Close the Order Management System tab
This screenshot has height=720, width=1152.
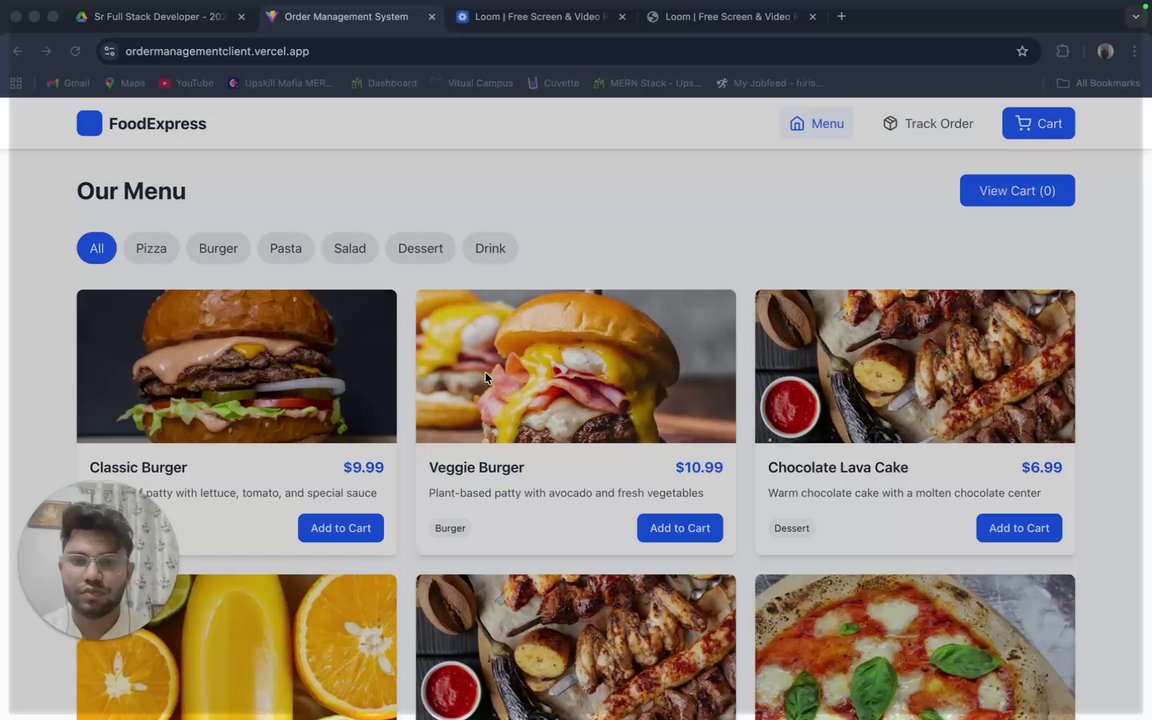coord(431,17)
